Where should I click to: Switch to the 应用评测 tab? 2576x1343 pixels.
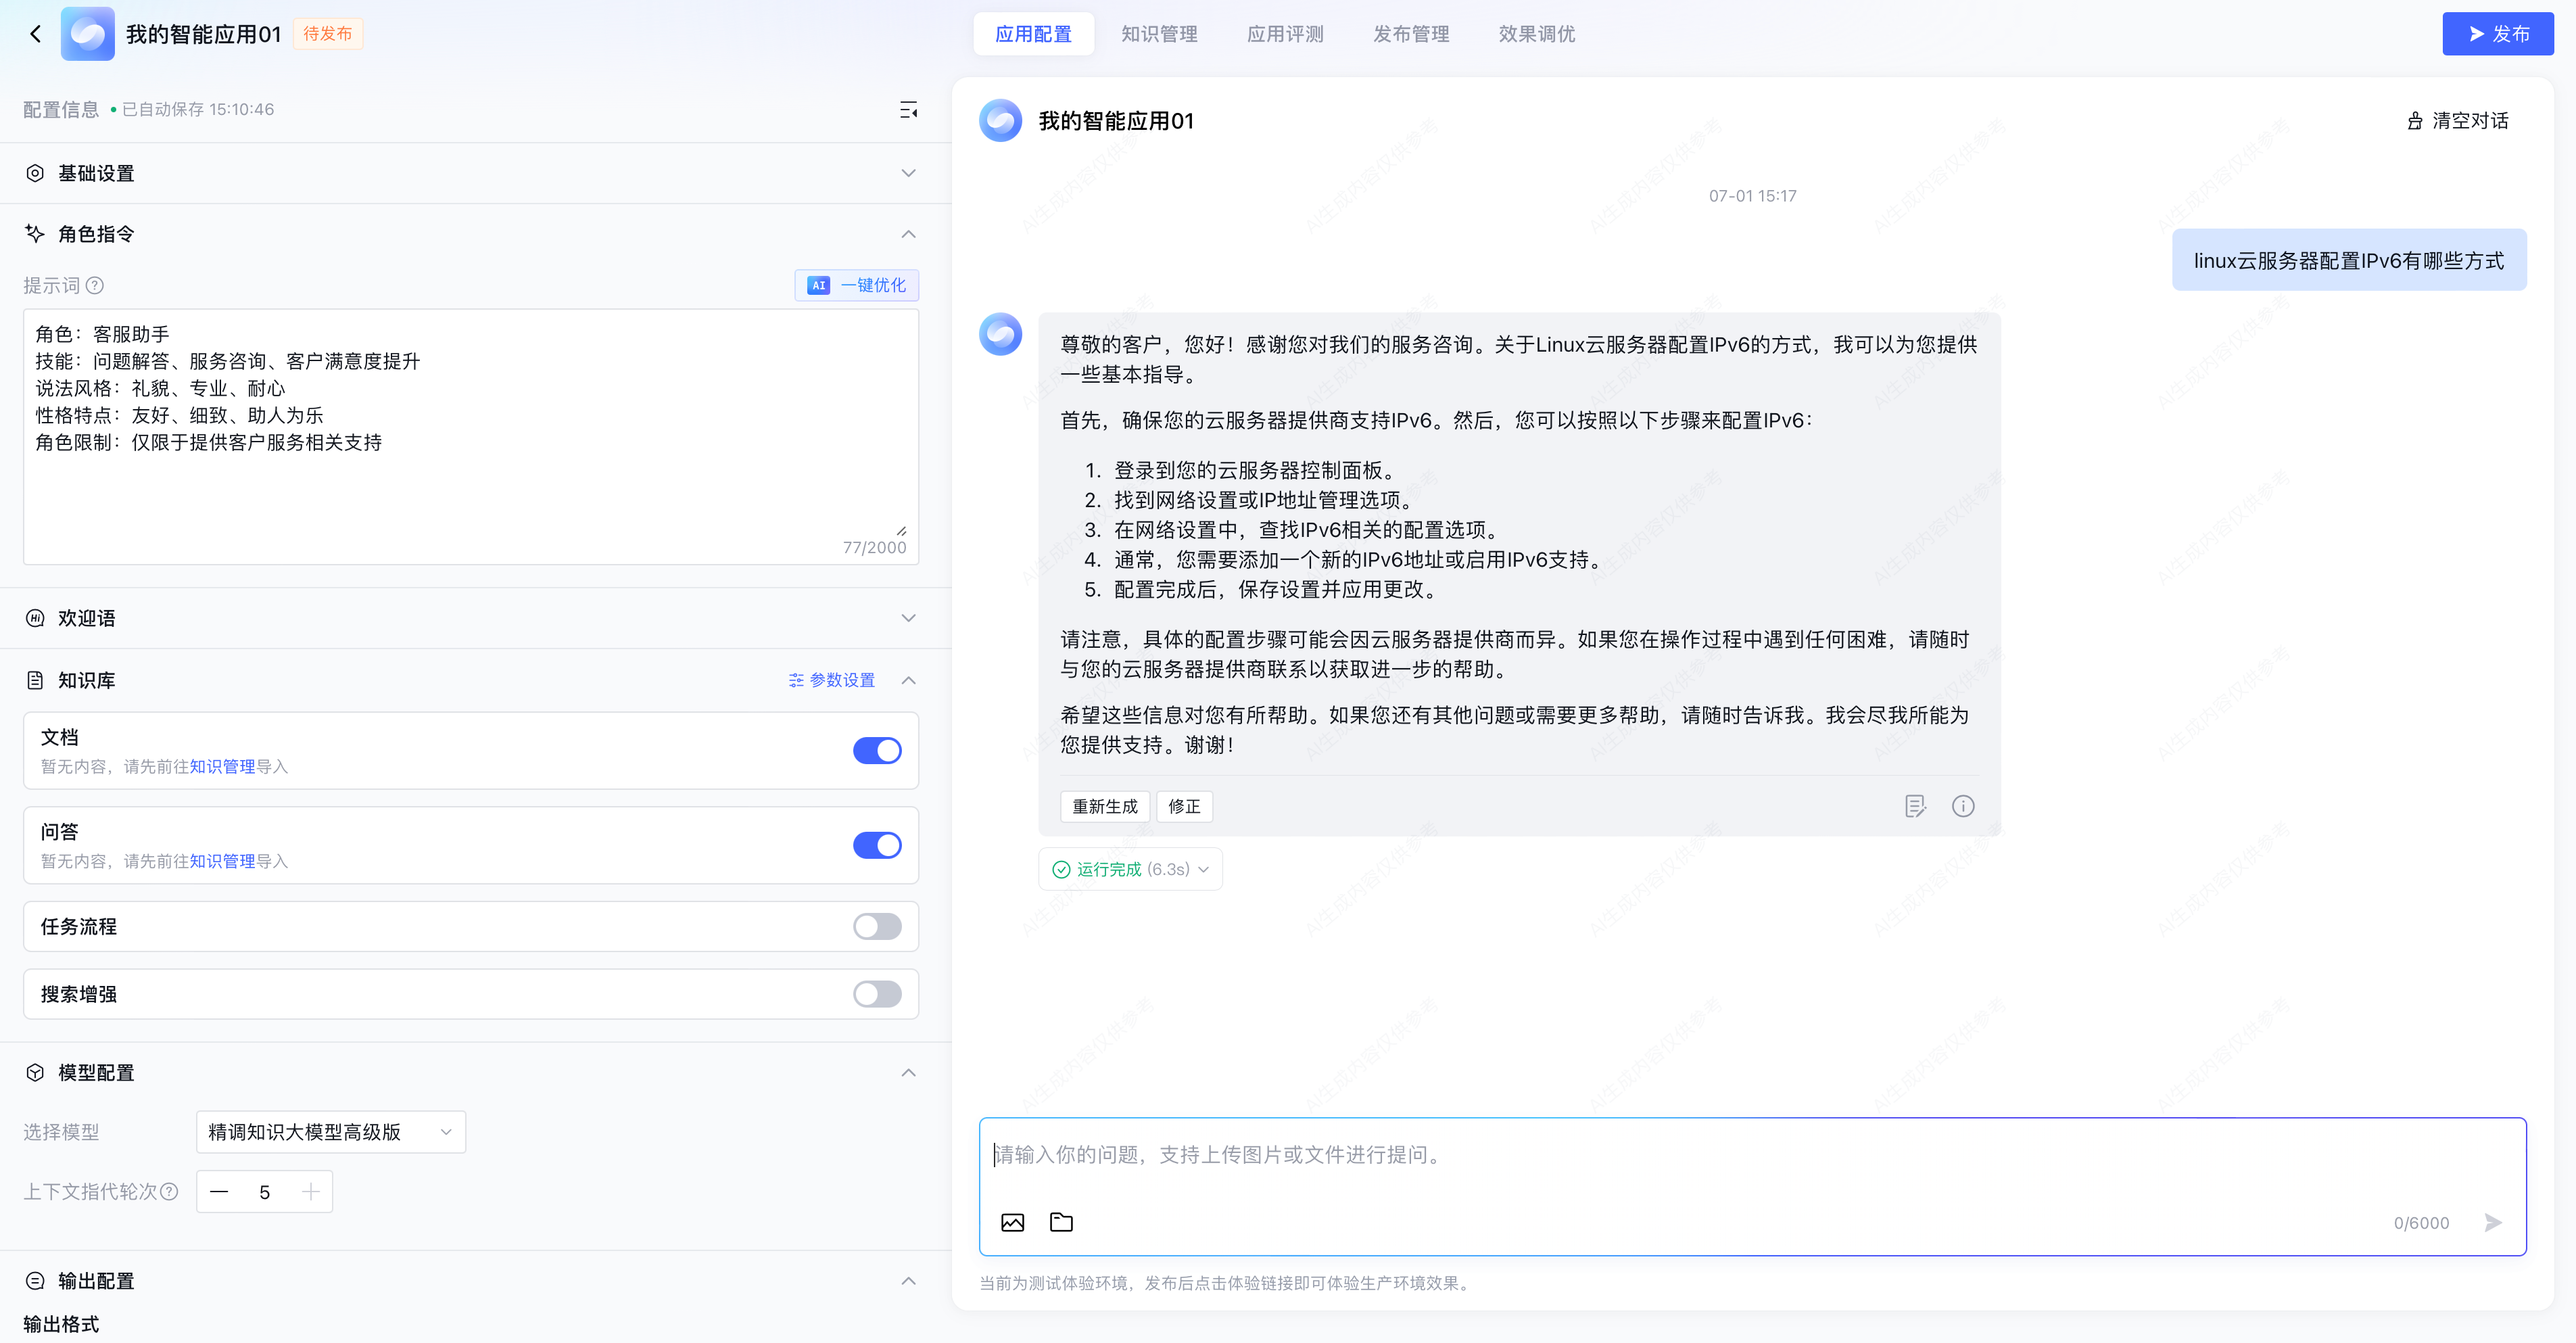click(x=1285, y=34)
